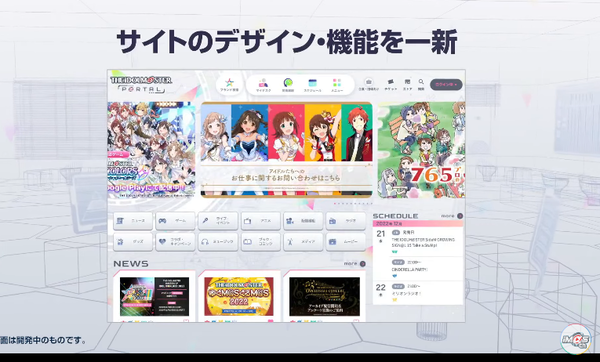Select the Game controller category button
Screen dimensions: 600x362
(x=175, y=221)
